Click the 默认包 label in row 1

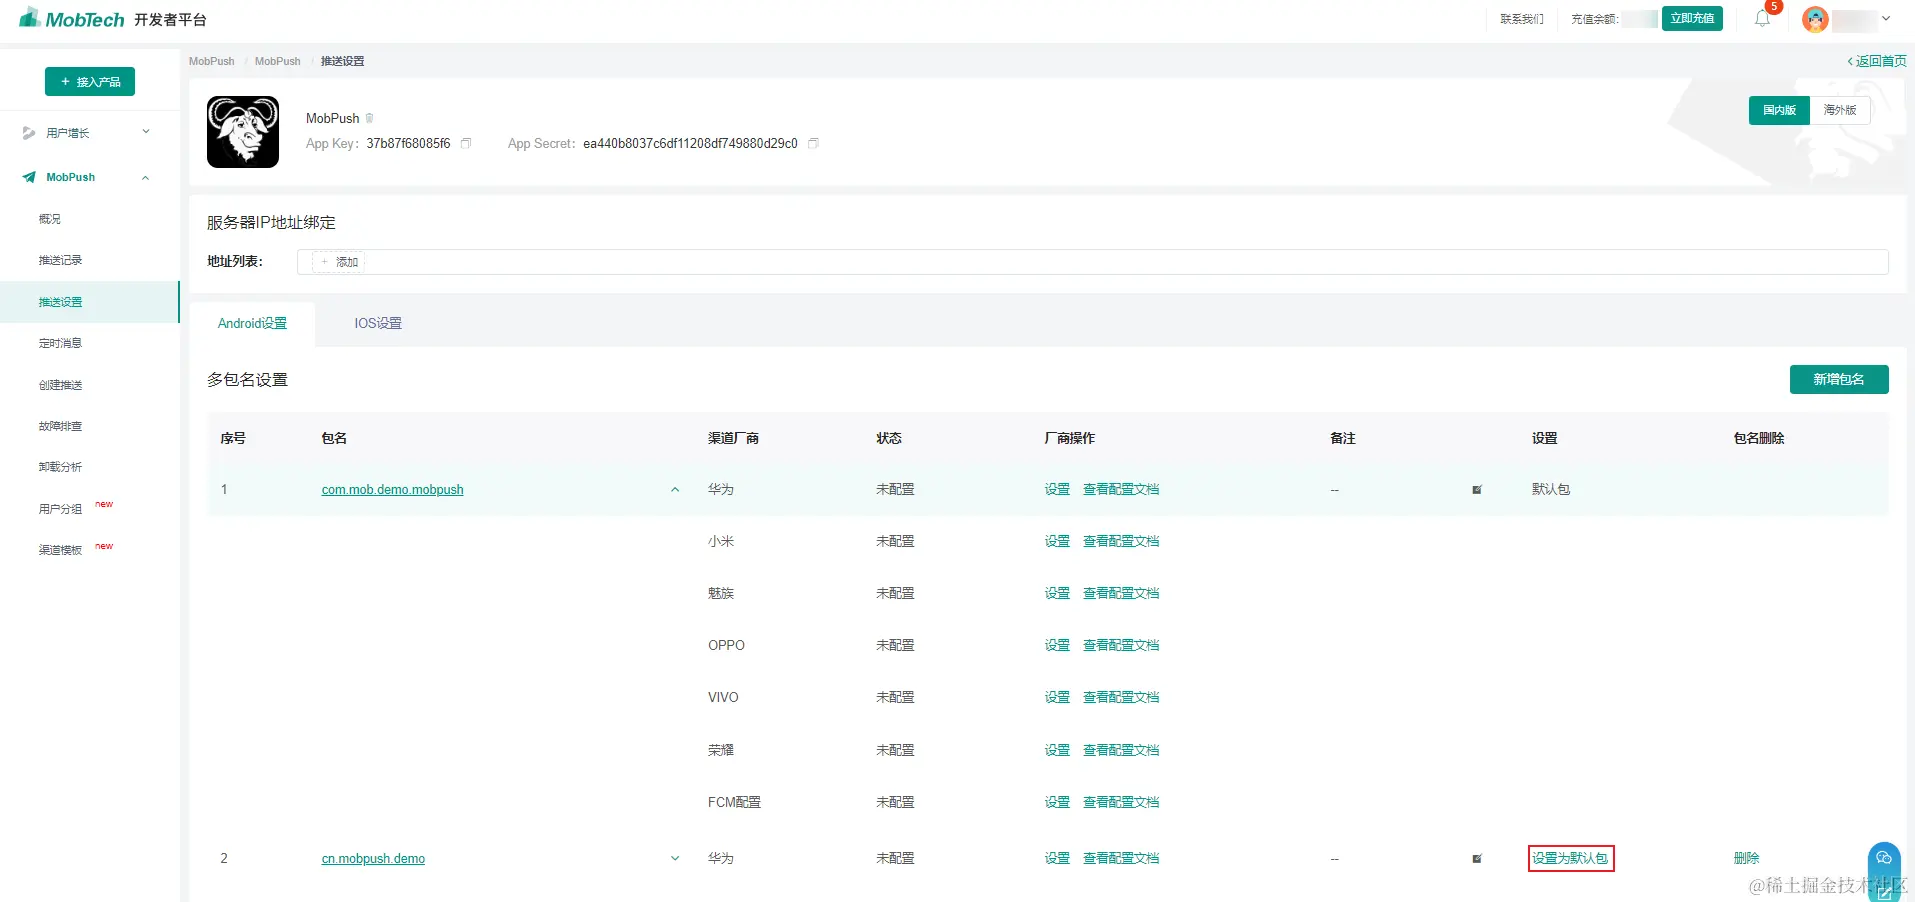[1551, 489]
